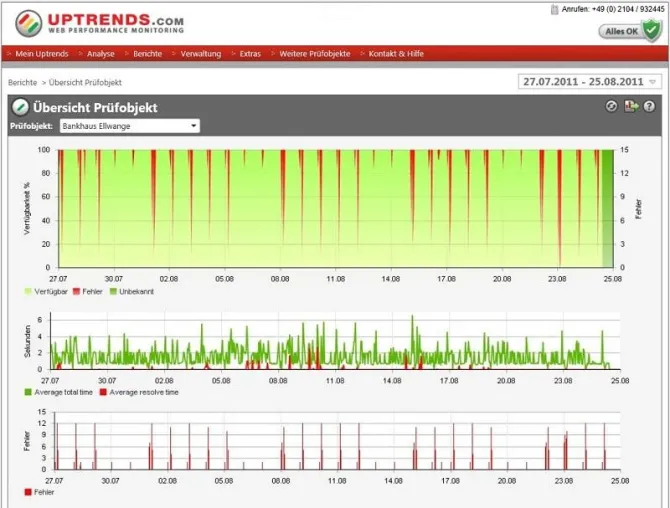Open the Analyse menu

click(101, 54)
